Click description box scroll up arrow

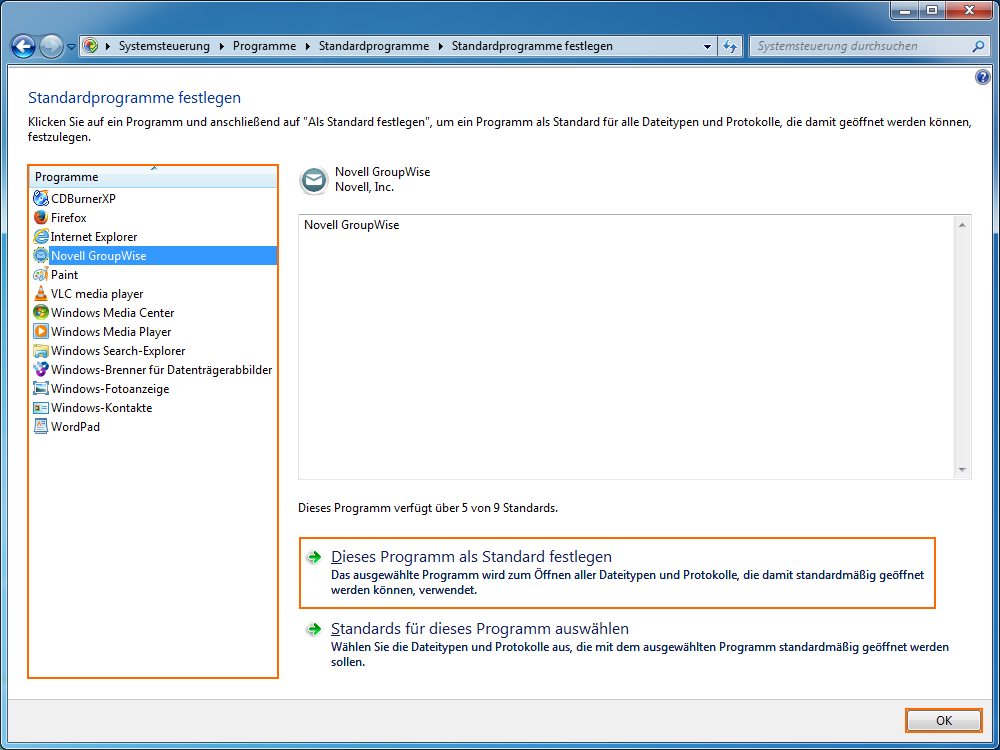[962, 224]
